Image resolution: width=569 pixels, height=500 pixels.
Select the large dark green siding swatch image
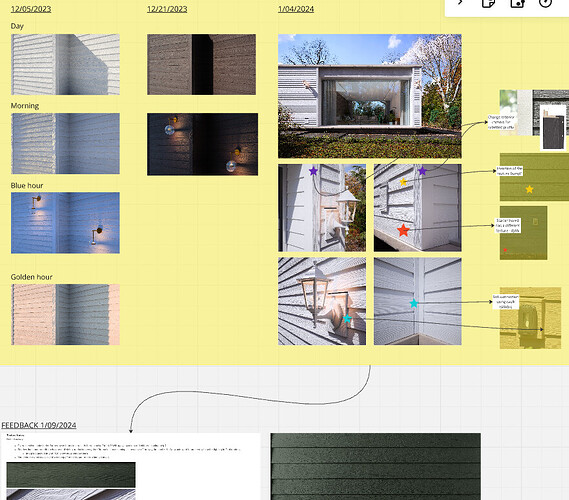pos(376,466)
